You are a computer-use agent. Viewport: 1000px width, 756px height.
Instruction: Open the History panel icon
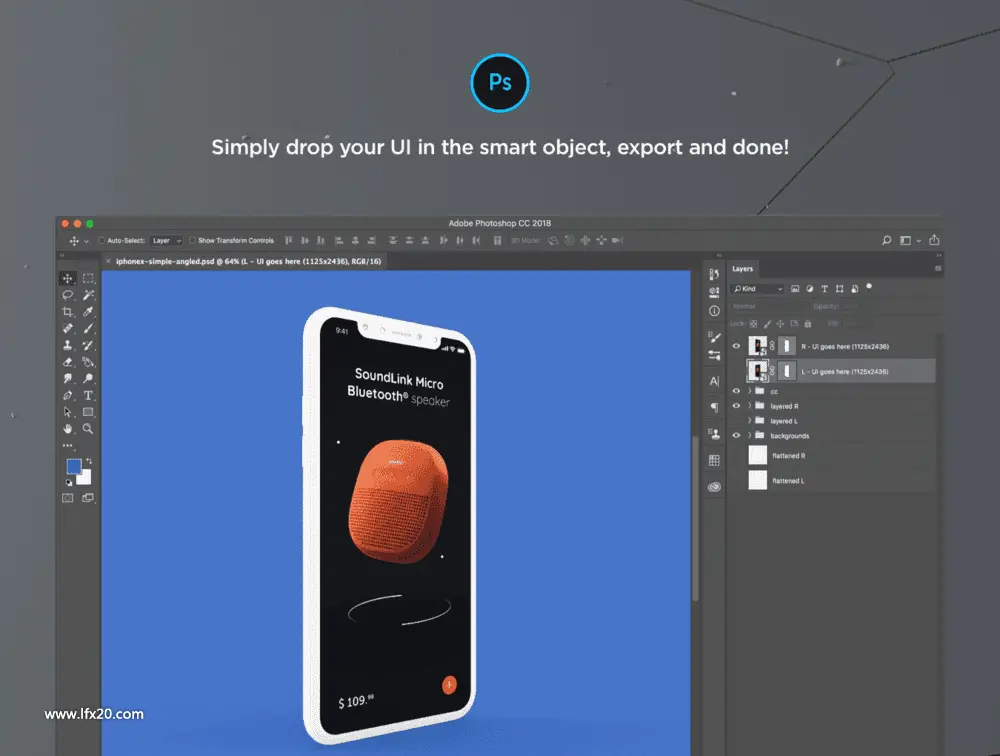[714, 274]
